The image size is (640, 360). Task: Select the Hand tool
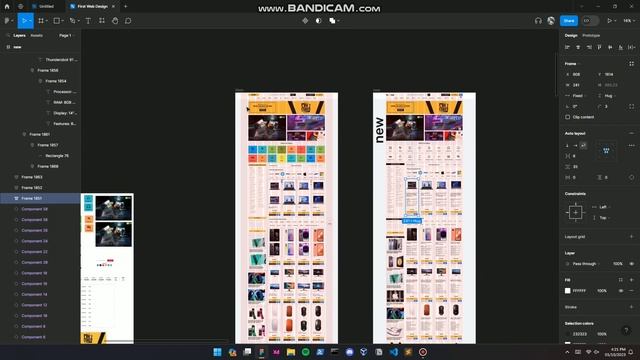tap(115, 20)
